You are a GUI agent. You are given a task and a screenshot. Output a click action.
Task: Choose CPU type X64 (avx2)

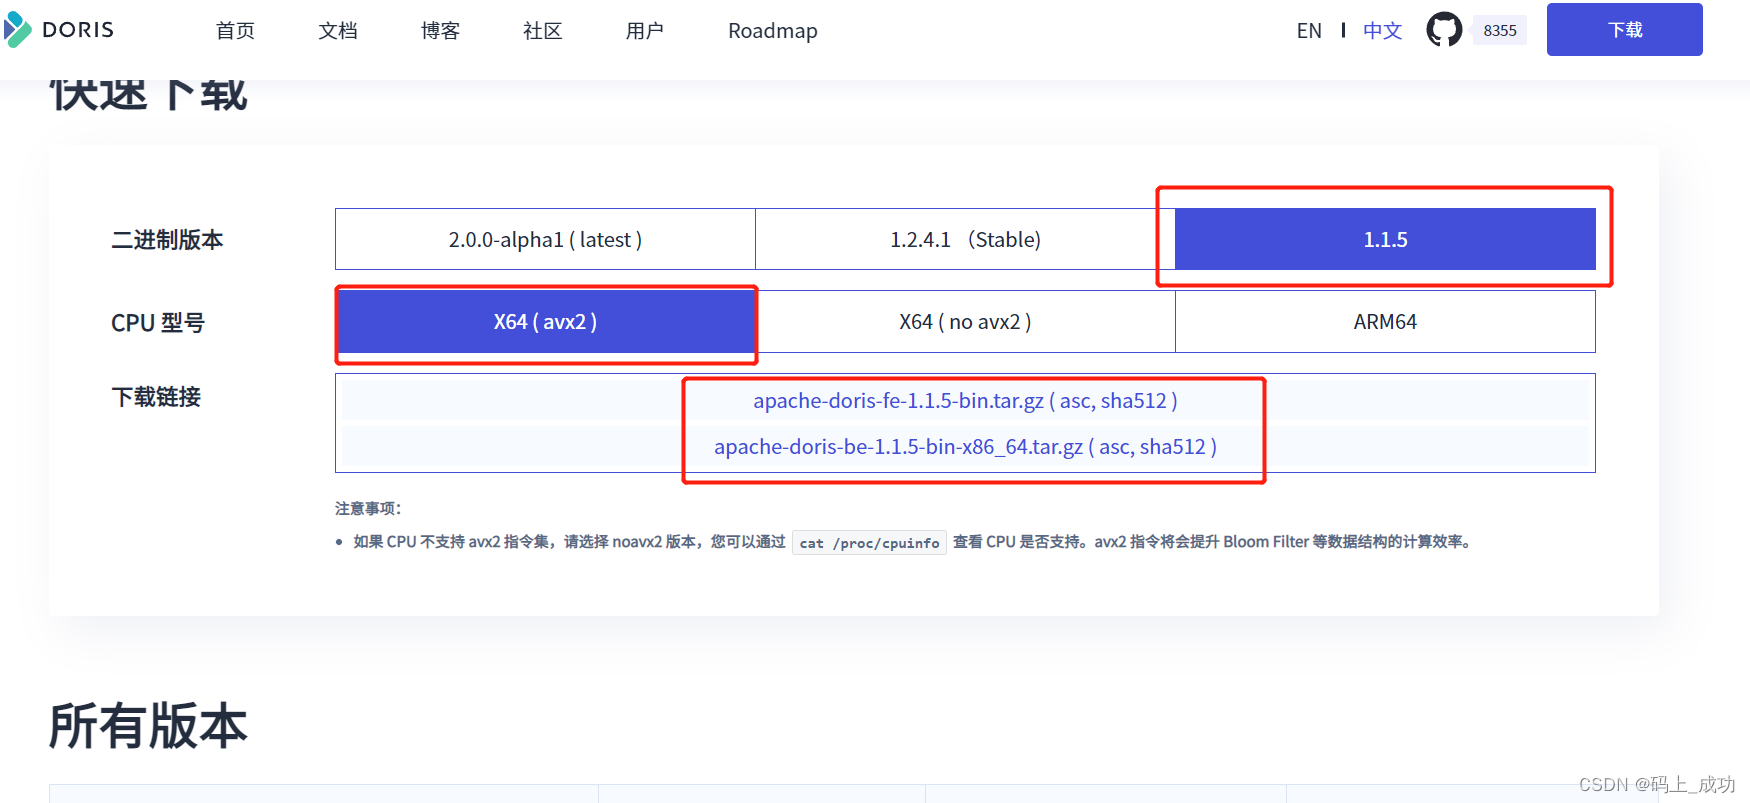click(545, 322)
